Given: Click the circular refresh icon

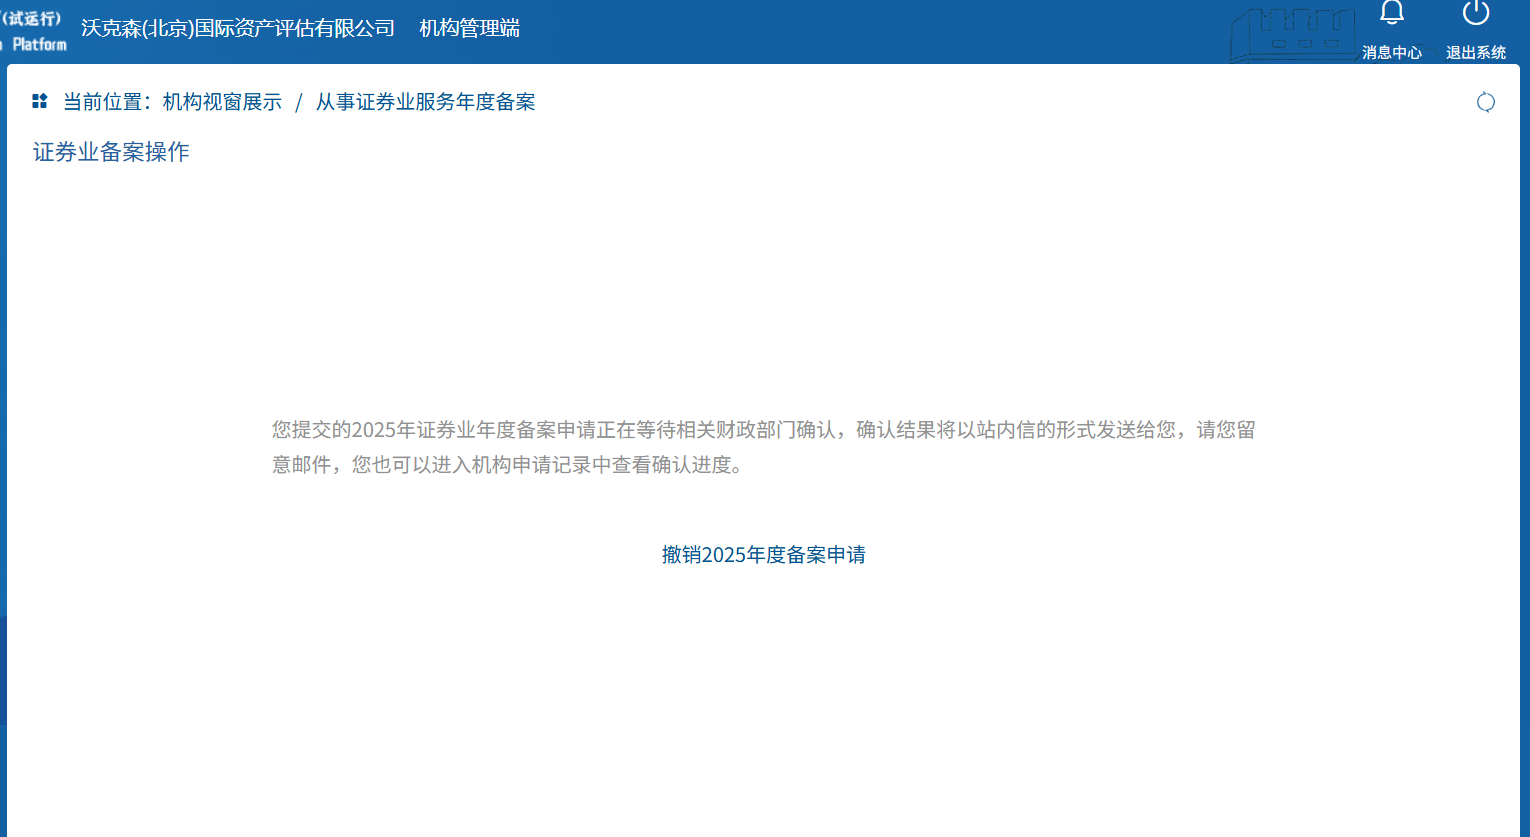Looking at the screenshot, I should (1485, 102).
